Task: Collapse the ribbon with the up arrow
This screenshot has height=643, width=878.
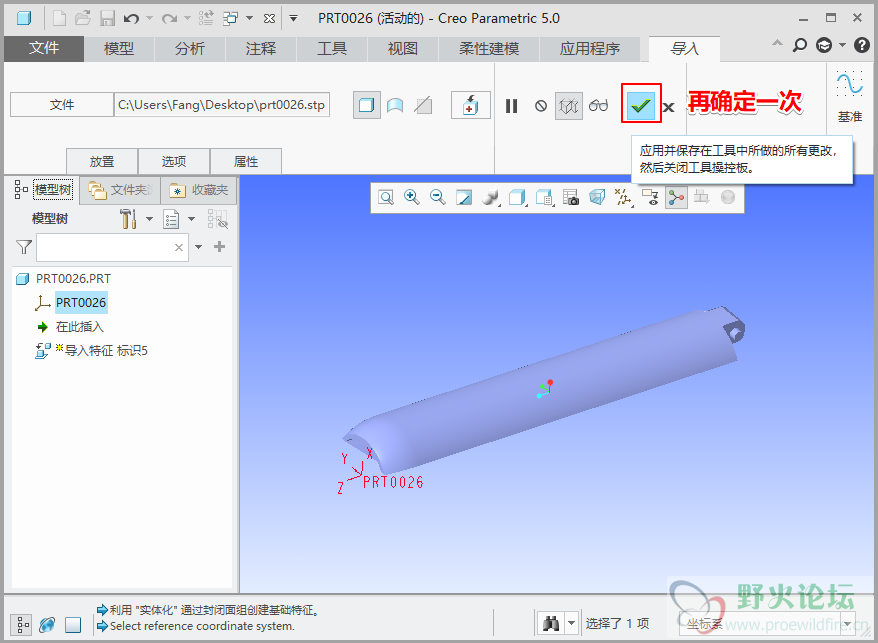Action: 777,43
